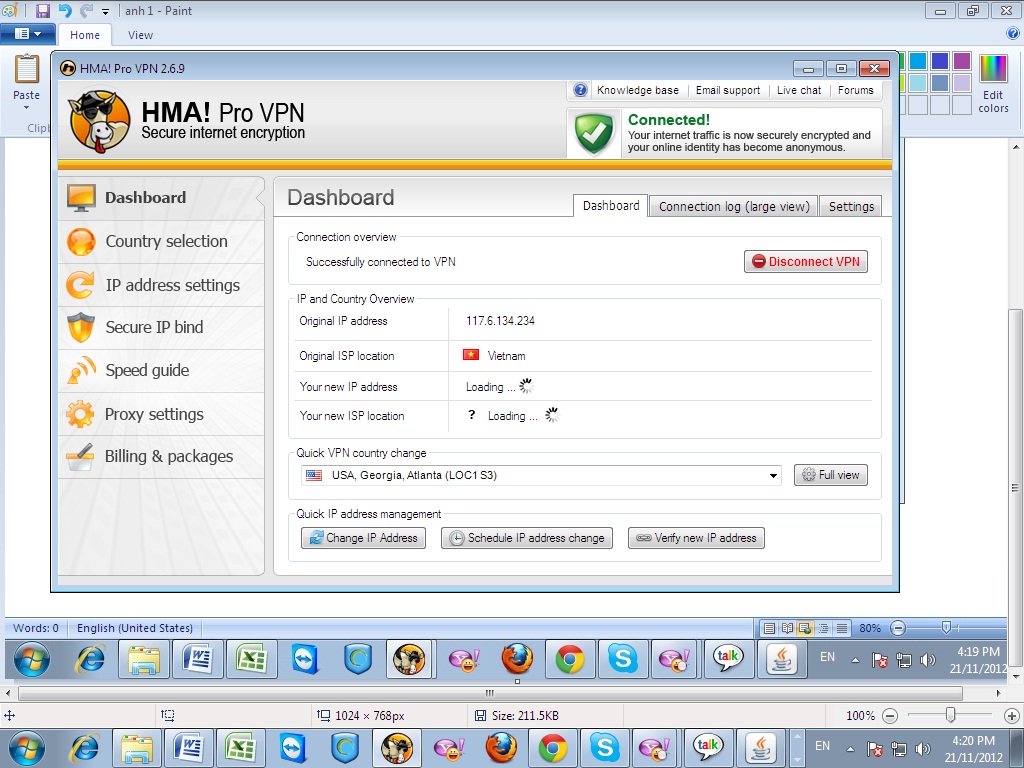The width and height of the screenshot is (1024, 768).
Task: Select the Settings tab in the HMA panel
Action: (851, 206)
